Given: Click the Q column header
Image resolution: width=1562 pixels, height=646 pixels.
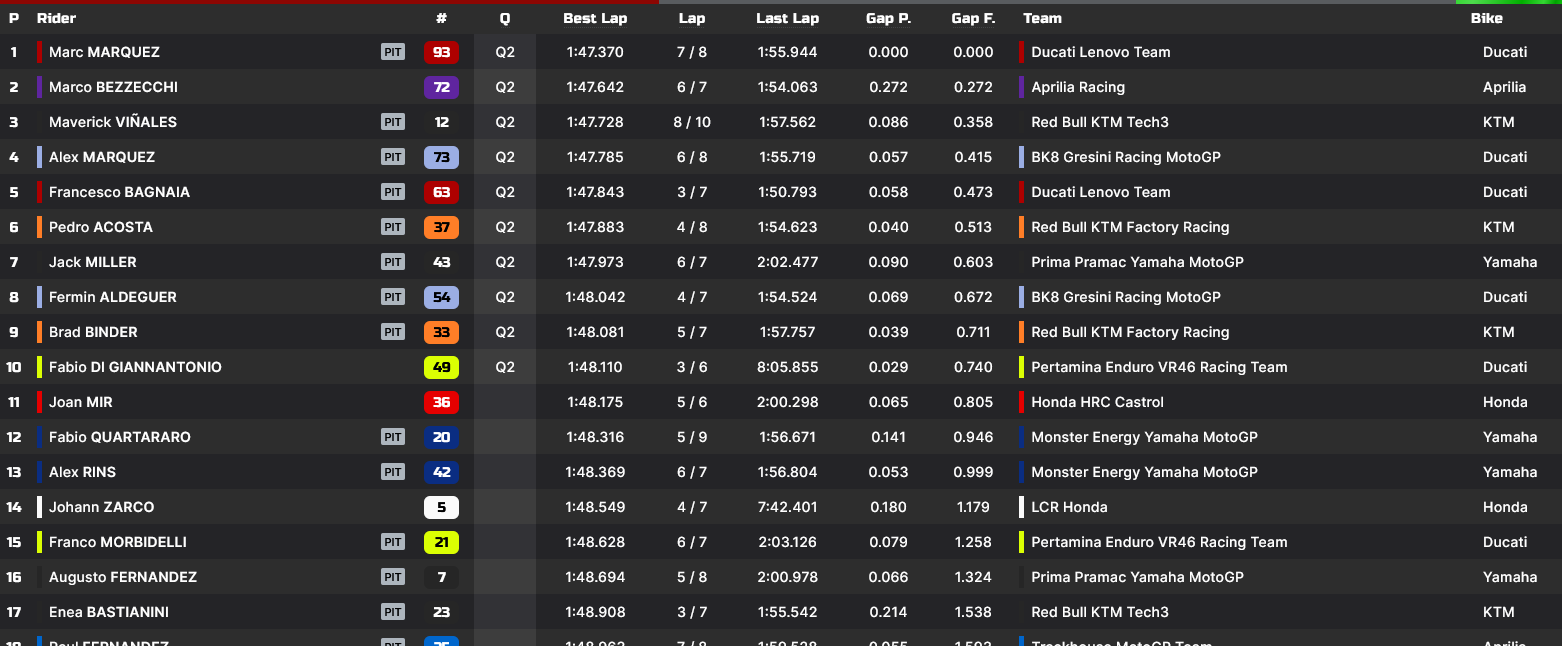Looking at the screenshot, I should [x=504, y=18].
